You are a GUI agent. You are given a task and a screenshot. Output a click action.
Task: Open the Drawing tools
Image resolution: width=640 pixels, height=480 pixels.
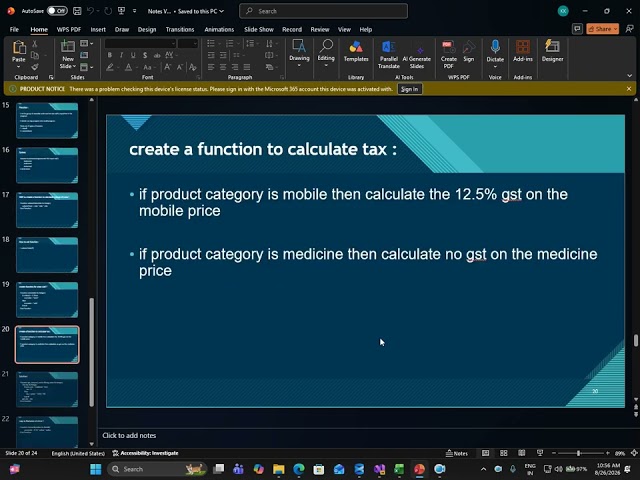pos(299,53)
